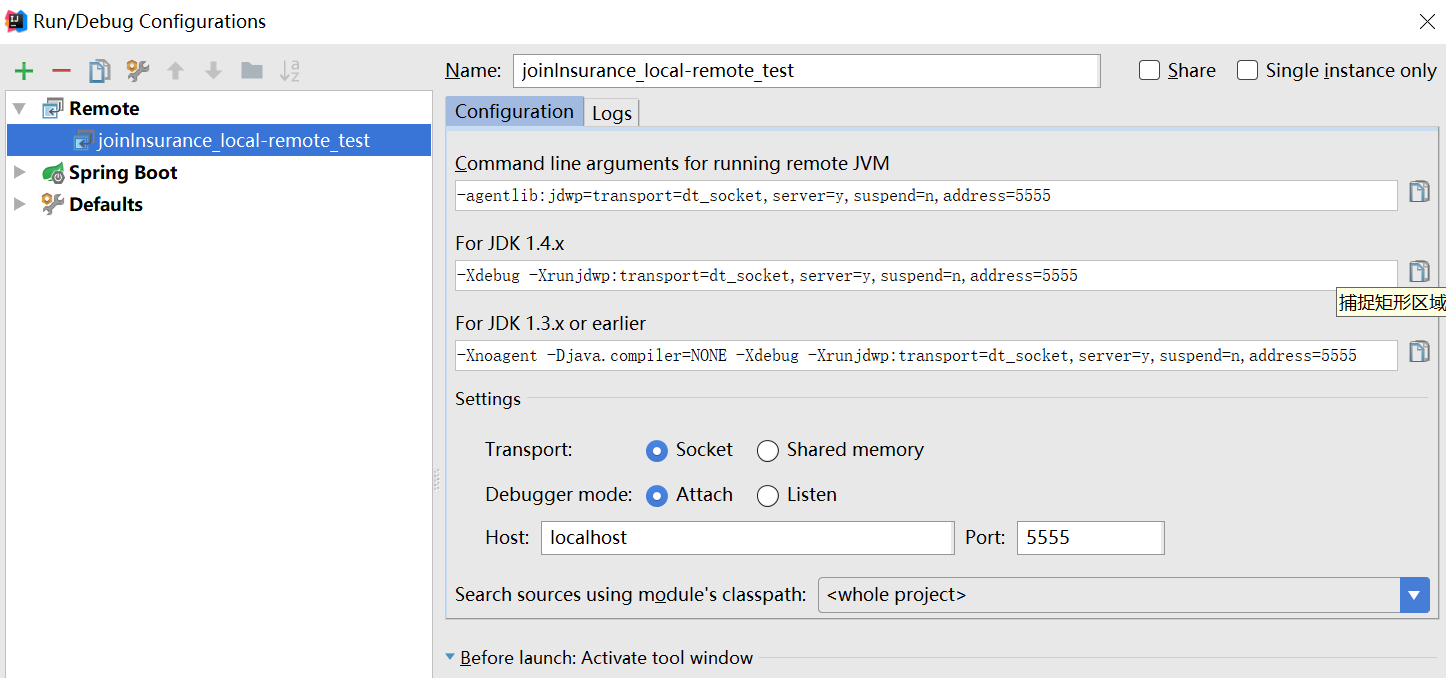
Task: Open the edit defaults wrench icon
Action: (x=137, y=71)
